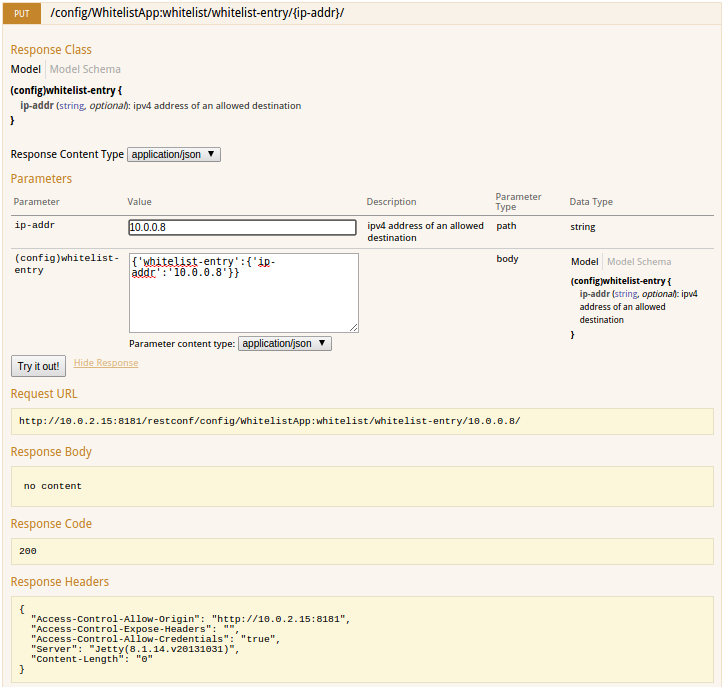Click the ip-addr description text
726x687 pixels.
(x=425, y=231)
